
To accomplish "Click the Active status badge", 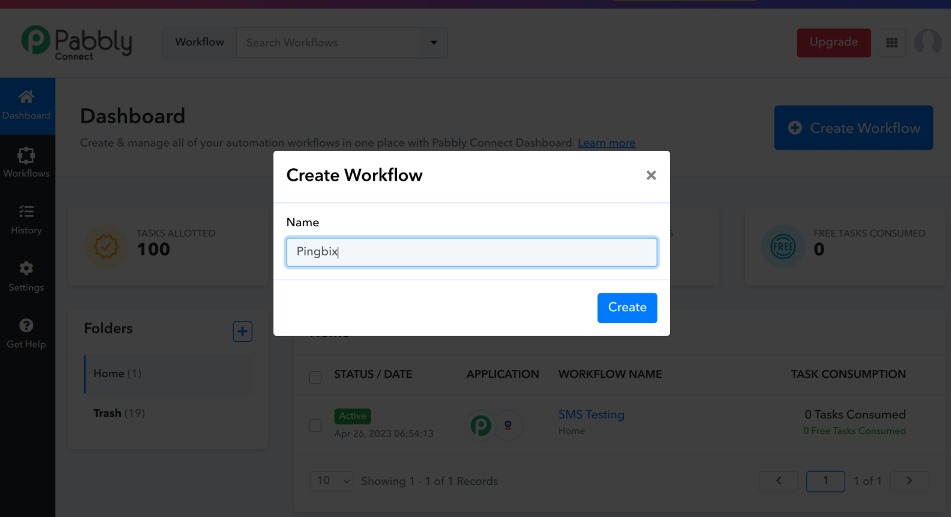I will point(352,416).
